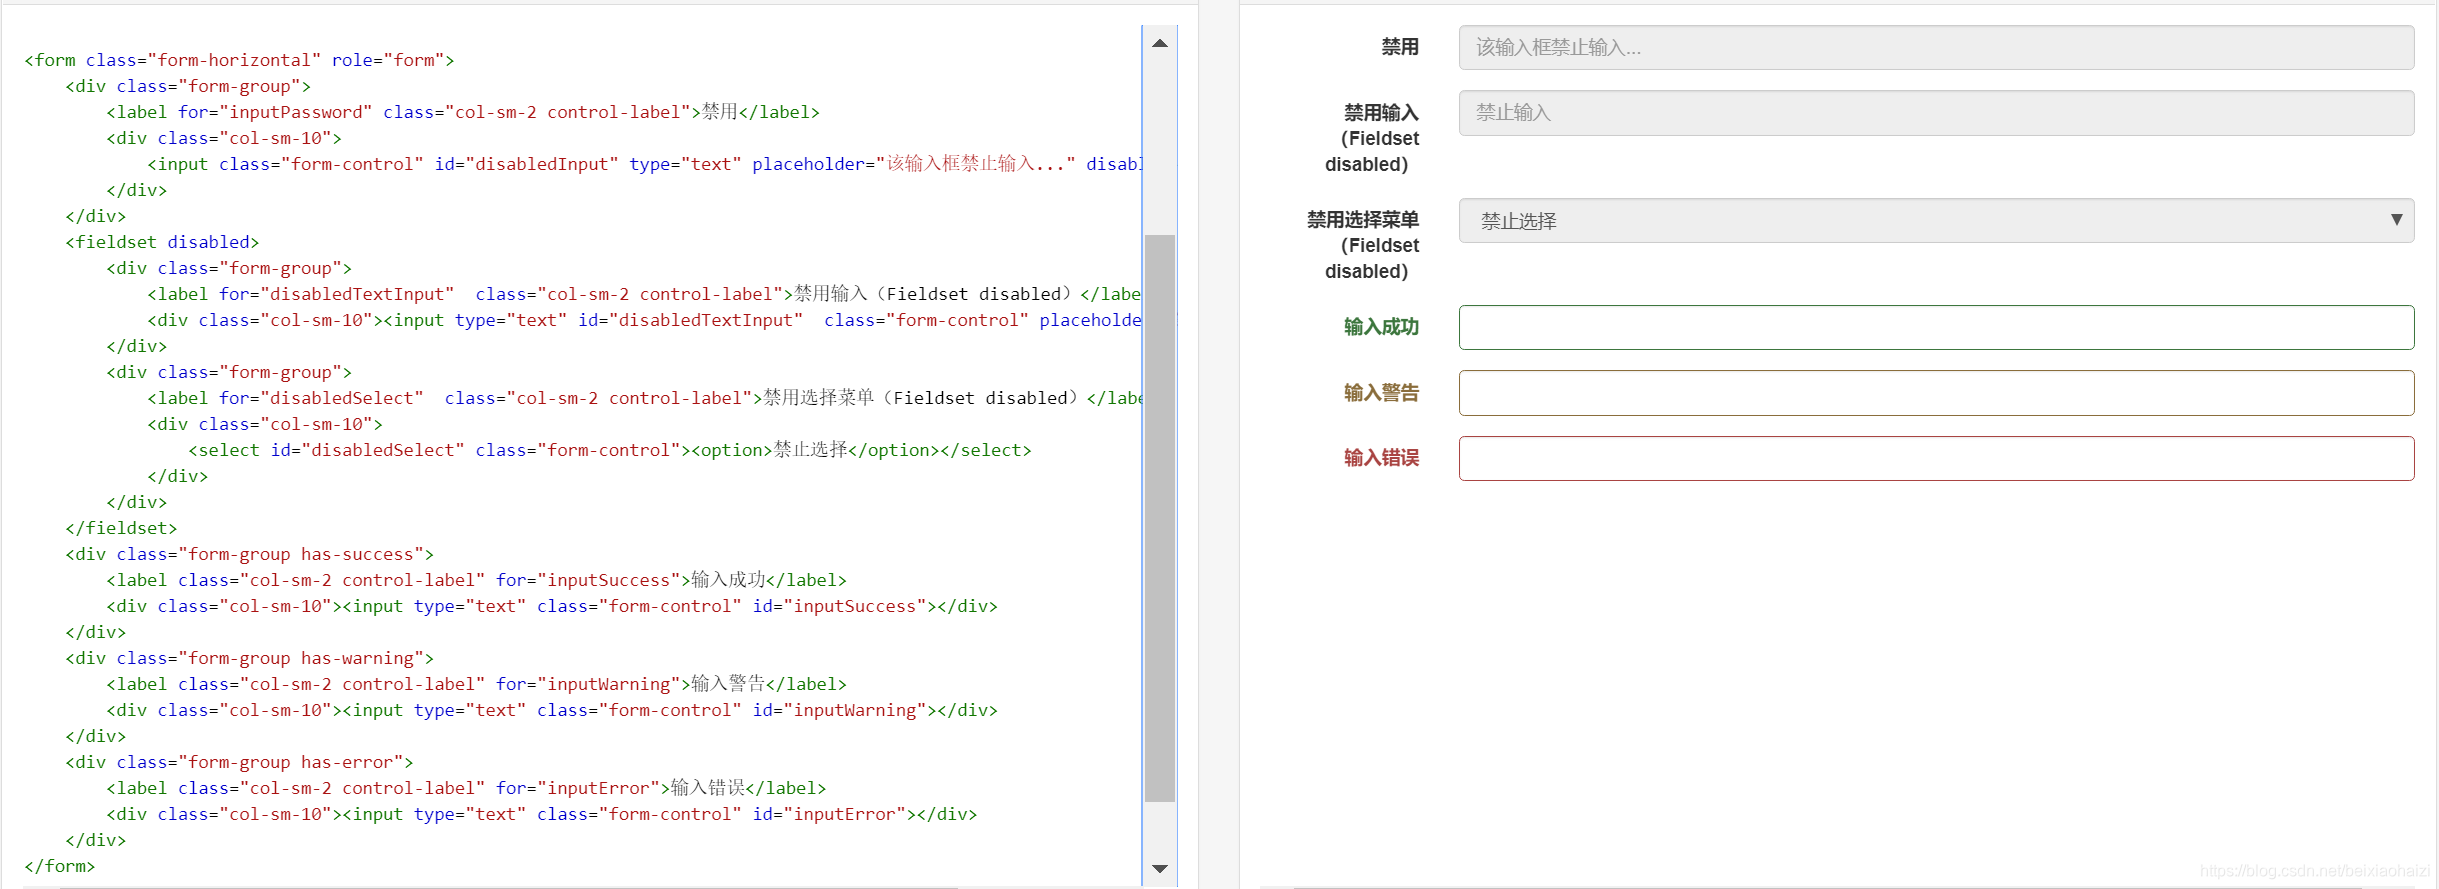
Task: Click the label line for="inputSuccess"
Action: pos(477,580)
